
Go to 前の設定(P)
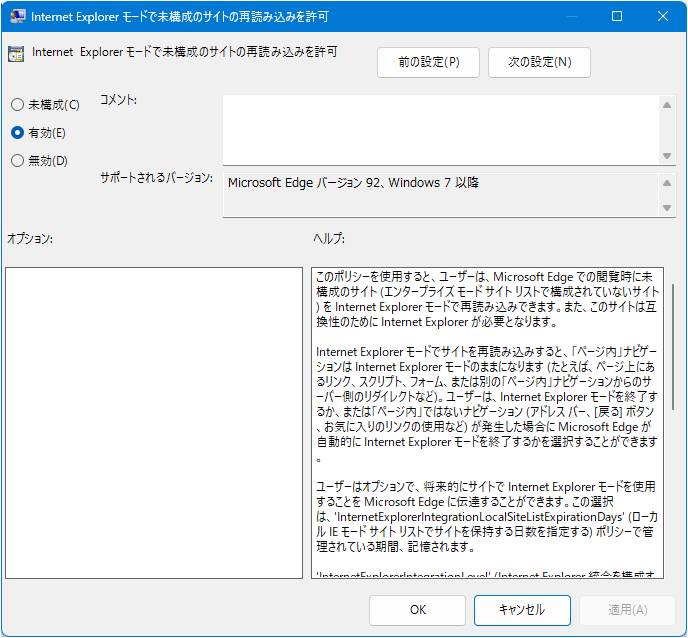pyautogui.click(x=428, y=62)
